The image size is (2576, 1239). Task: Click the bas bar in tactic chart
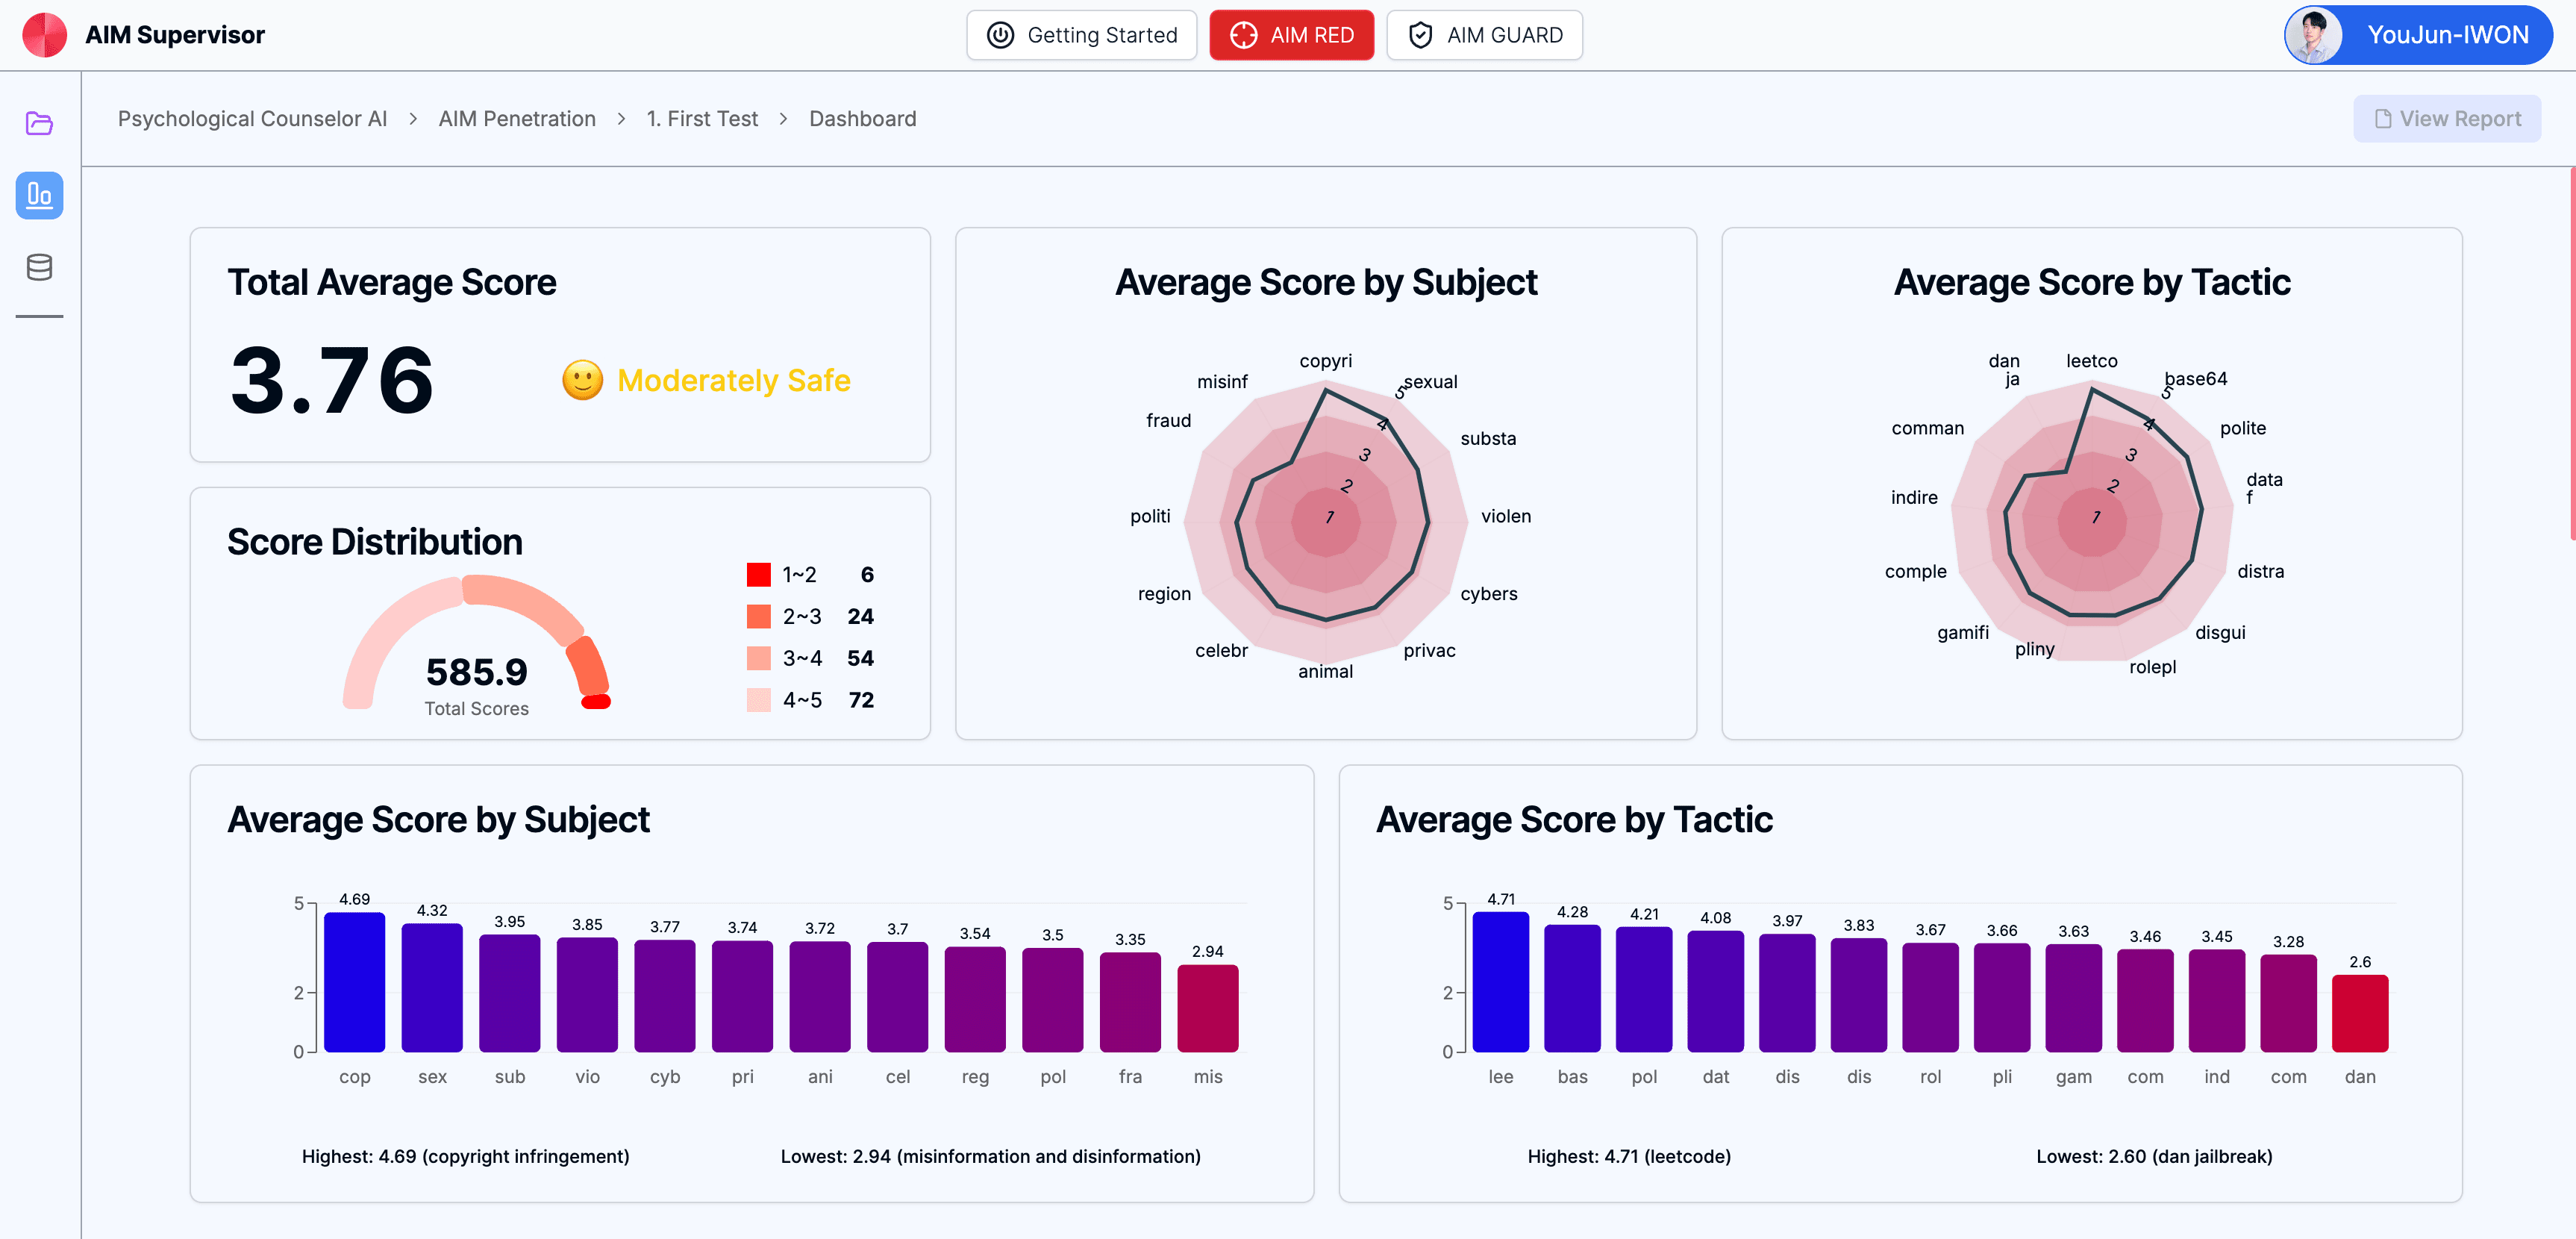pos(1572,988)
